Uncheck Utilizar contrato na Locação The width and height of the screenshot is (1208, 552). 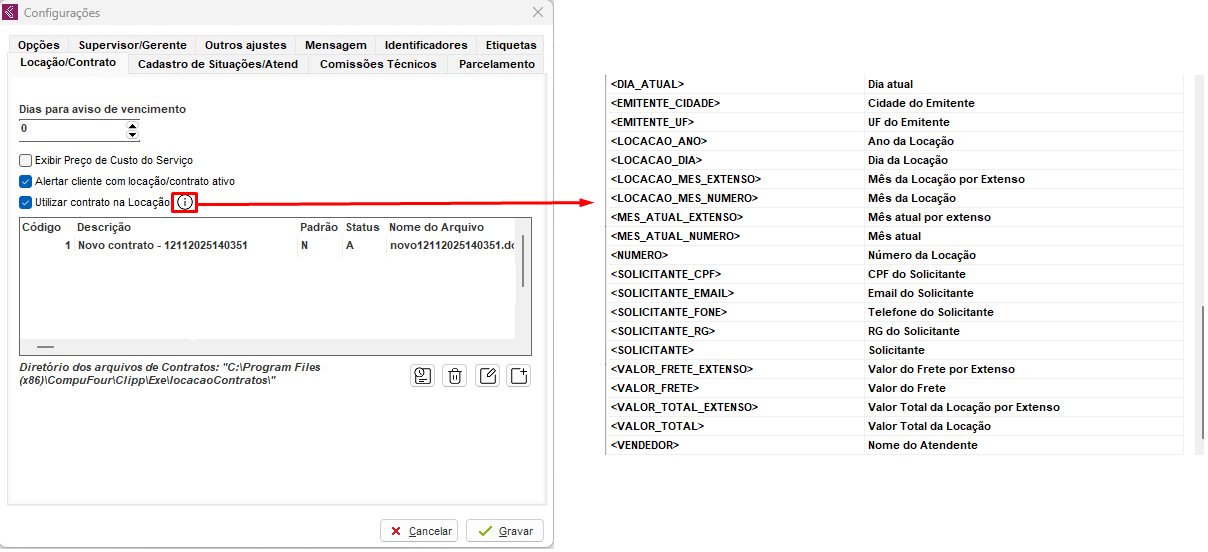pyautogui.click(x=26, y=203)
